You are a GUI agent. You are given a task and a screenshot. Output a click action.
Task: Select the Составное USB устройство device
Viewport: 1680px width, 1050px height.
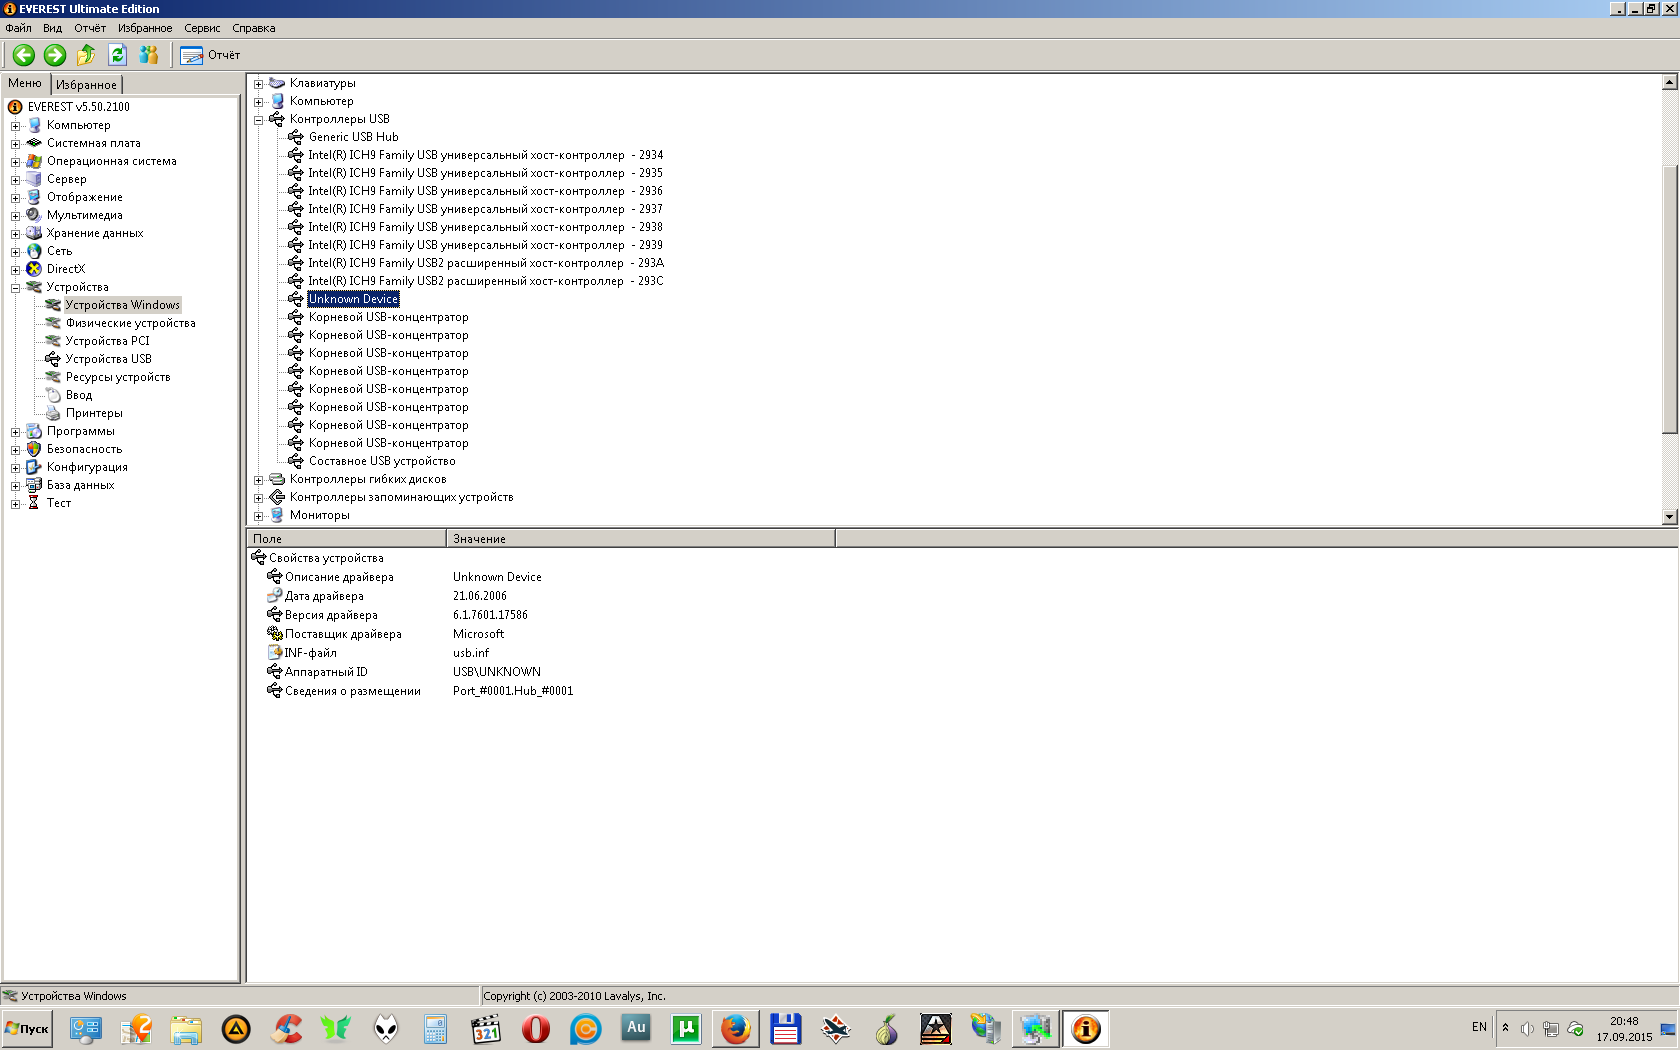(382, 461)
